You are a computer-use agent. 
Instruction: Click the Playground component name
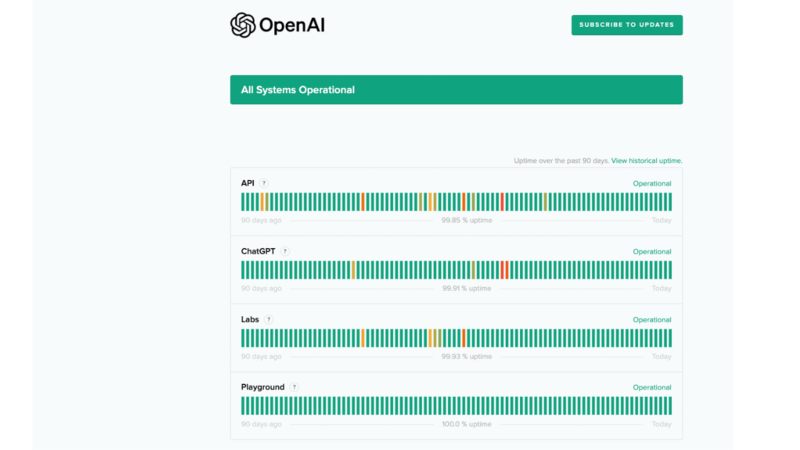coord(263,387)
